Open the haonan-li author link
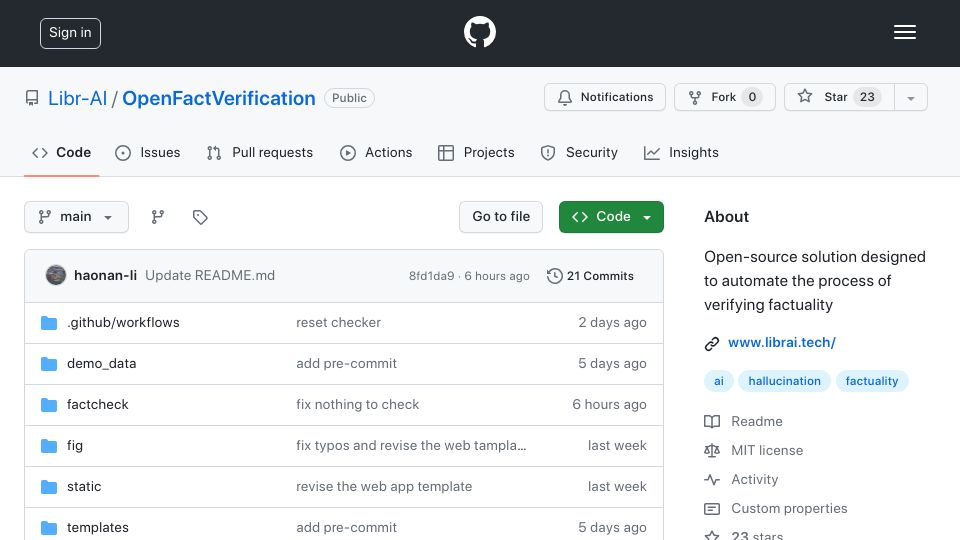This screenshot has width=960, height=540. pos(105,276)
